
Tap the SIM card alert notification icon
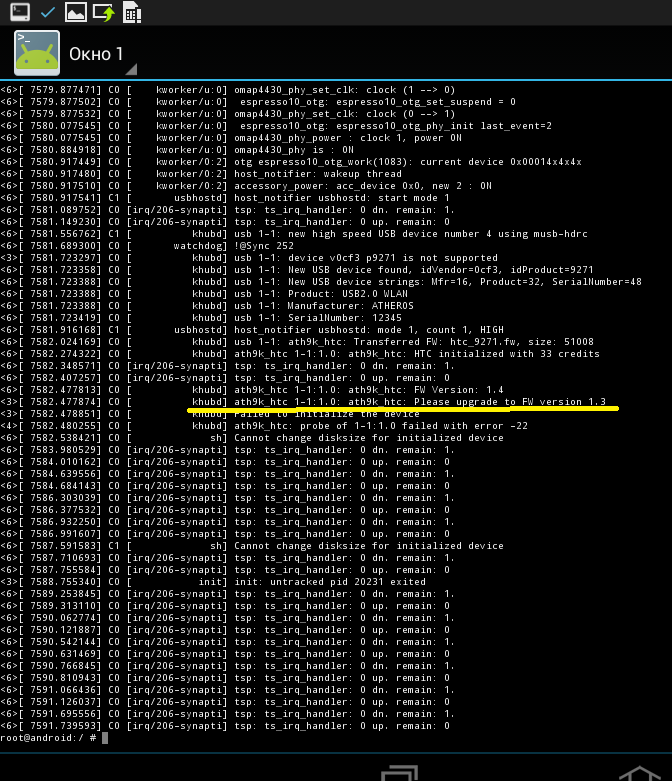click(x=132, y=12)
